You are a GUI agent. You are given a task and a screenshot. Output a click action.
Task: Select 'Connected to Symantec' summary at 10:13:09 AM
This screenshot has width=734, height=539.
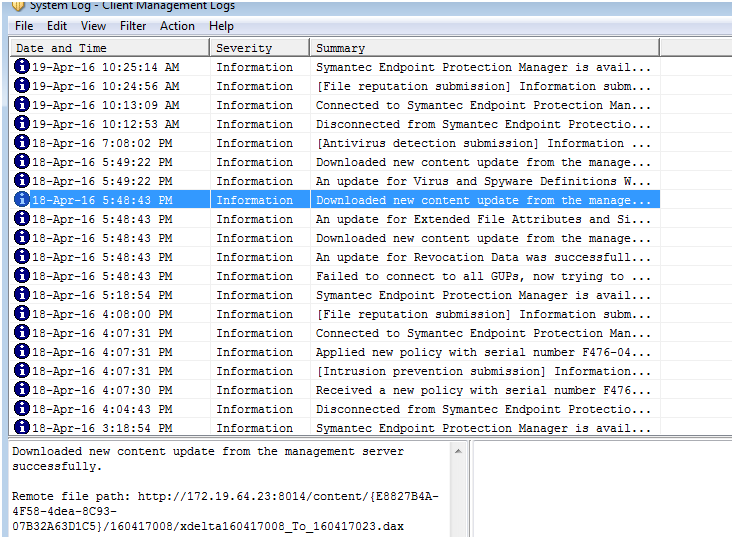pyautogui.click(x=483, y=105)
